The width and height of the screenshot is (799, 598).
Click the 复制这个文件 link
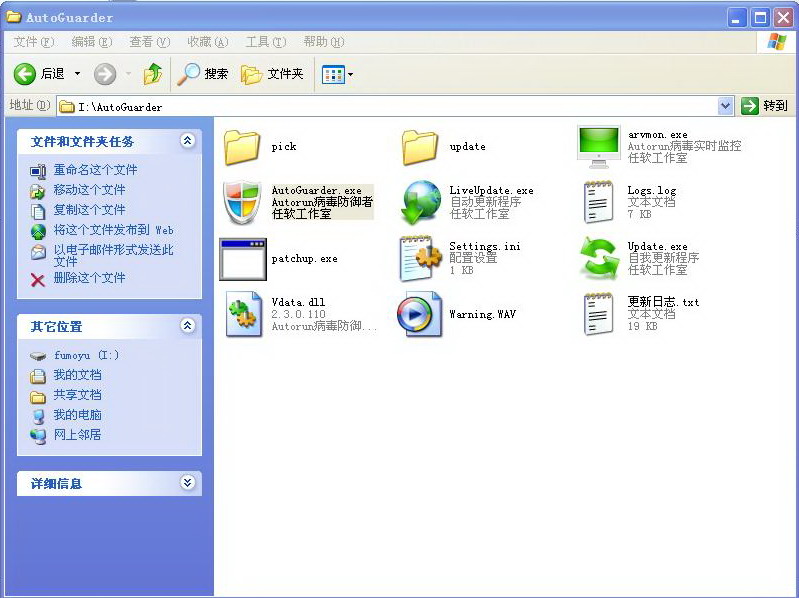(89, 209)
